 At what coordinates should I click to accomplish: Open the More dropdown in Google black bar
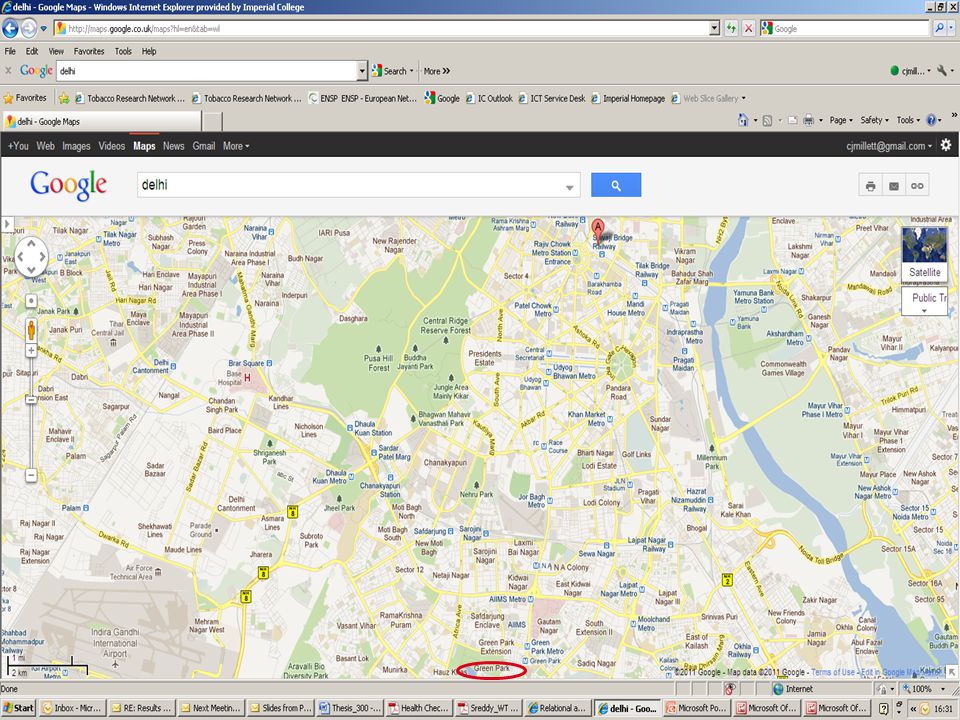click(236, 146)
